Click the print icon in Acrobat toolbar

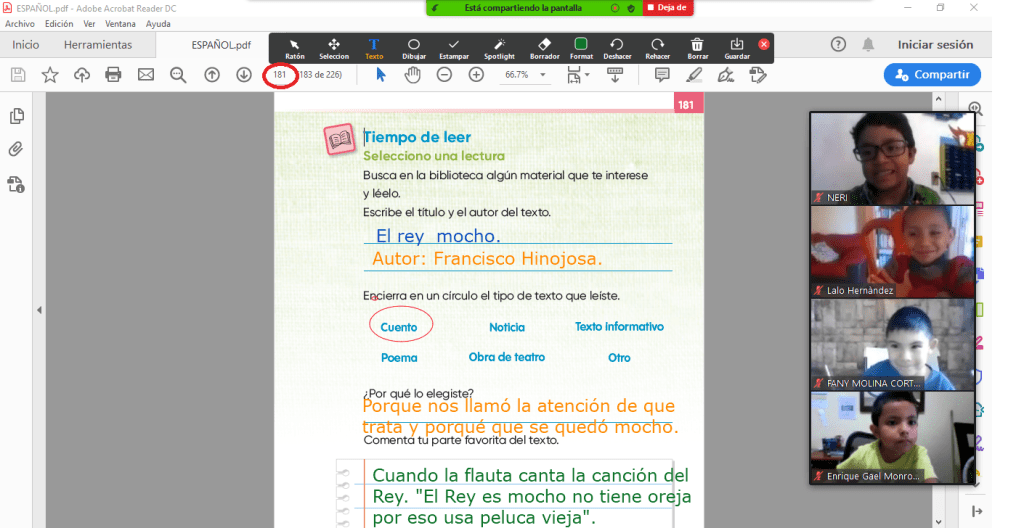pos(114,75)
